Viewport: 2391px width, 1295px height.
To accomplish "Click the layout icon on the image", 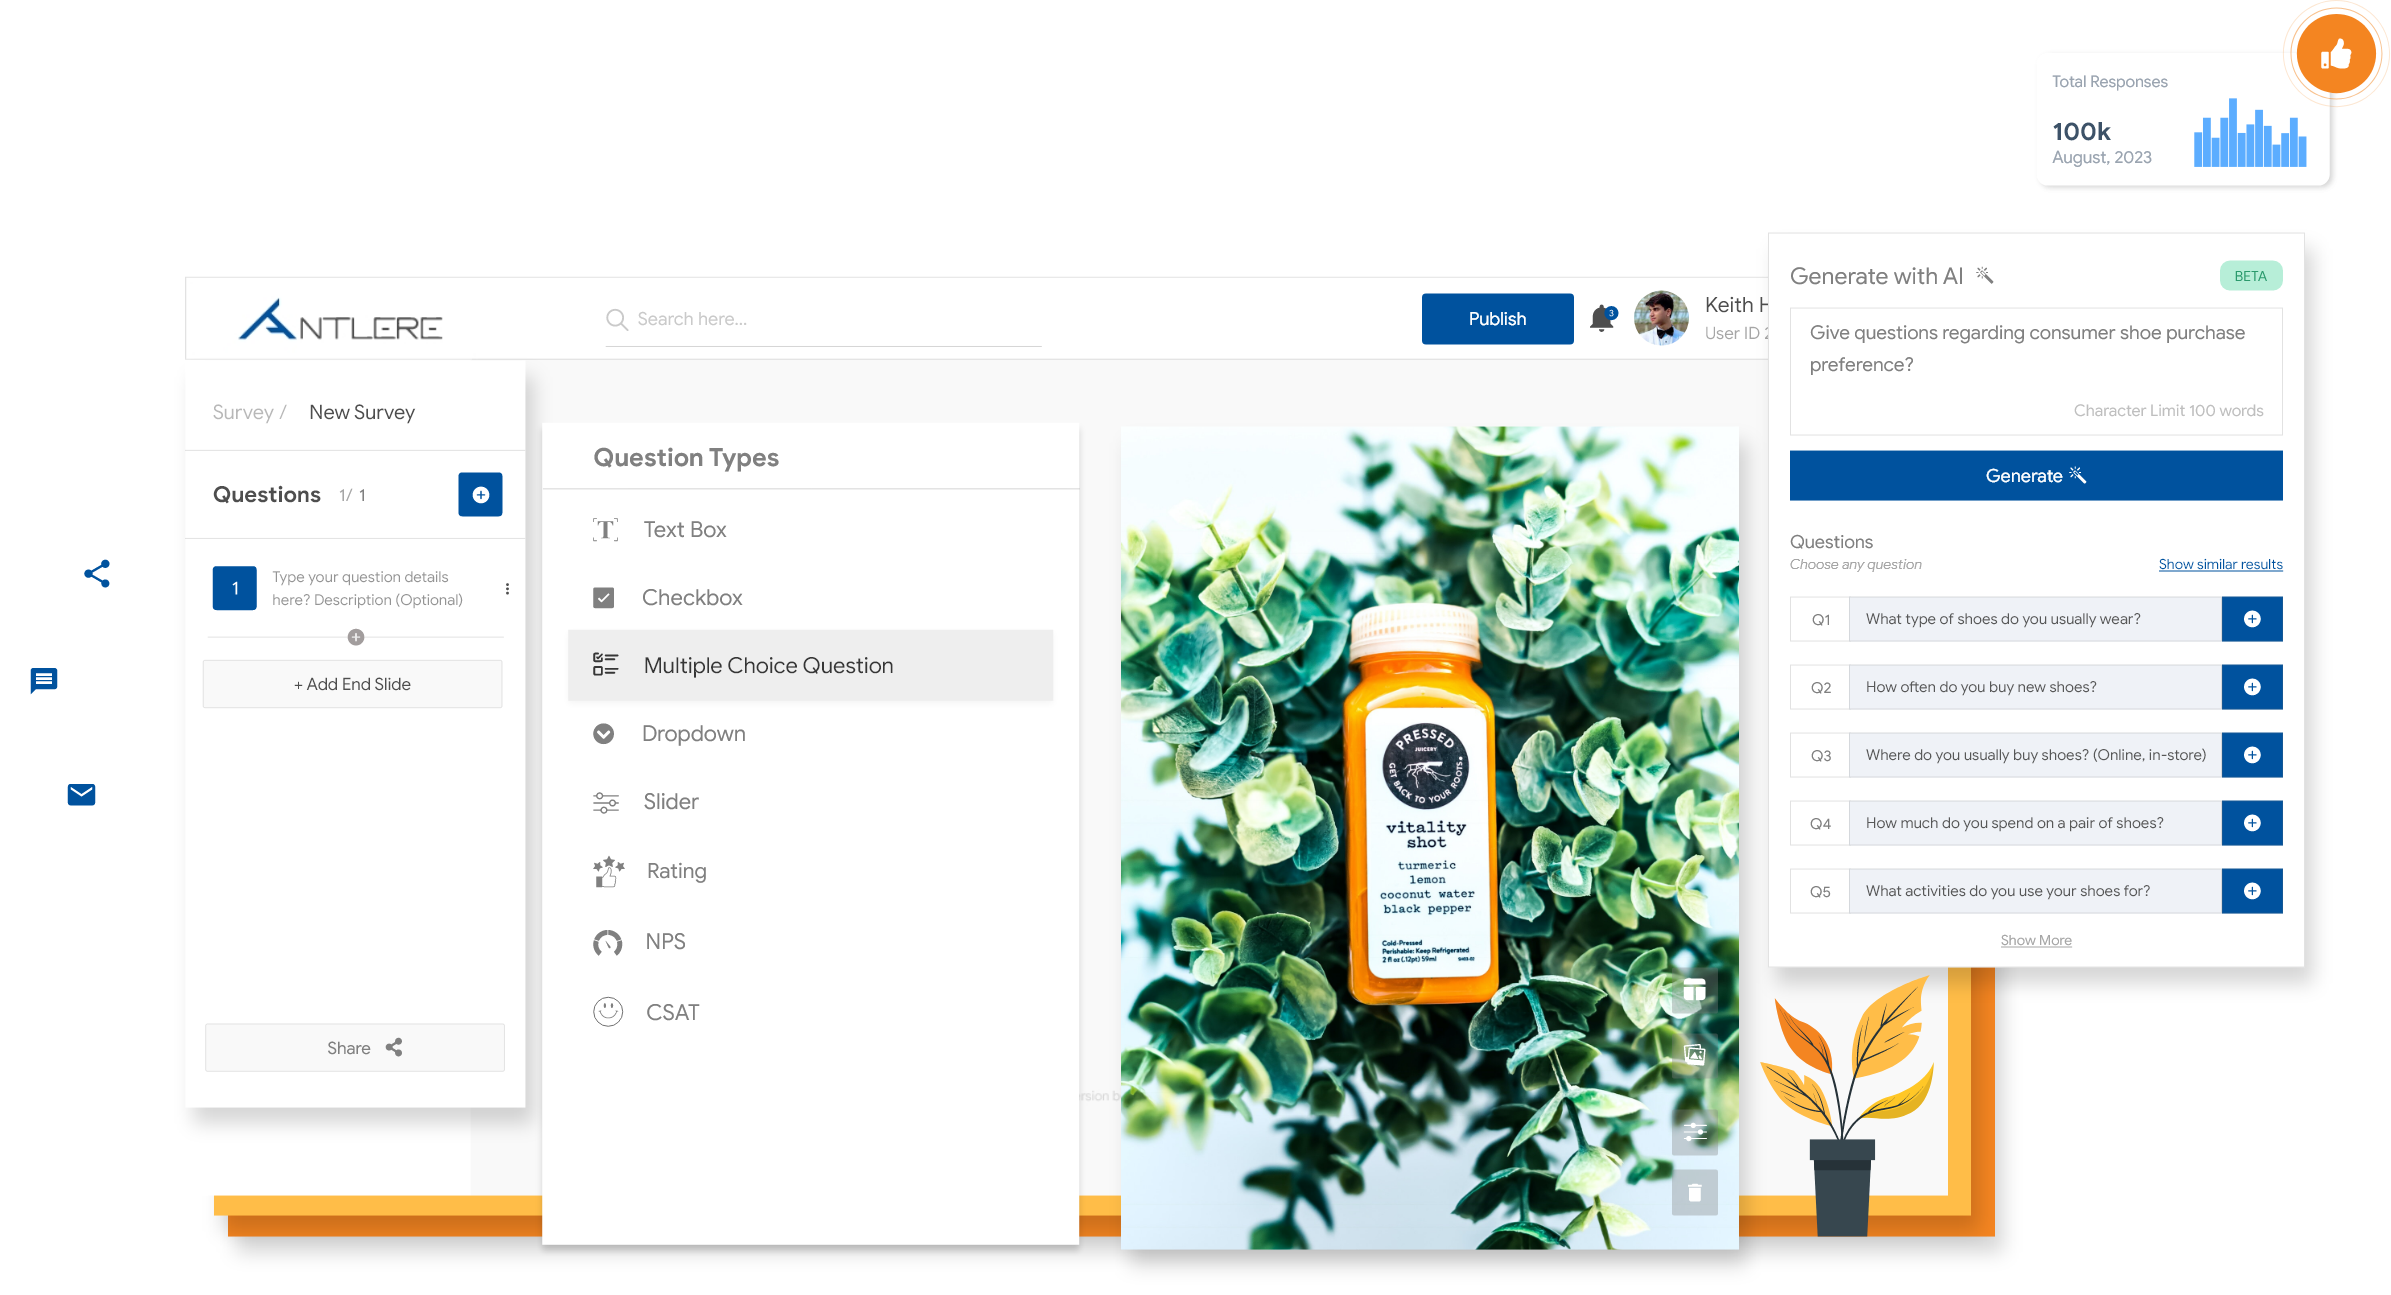I will (1694, 990).
